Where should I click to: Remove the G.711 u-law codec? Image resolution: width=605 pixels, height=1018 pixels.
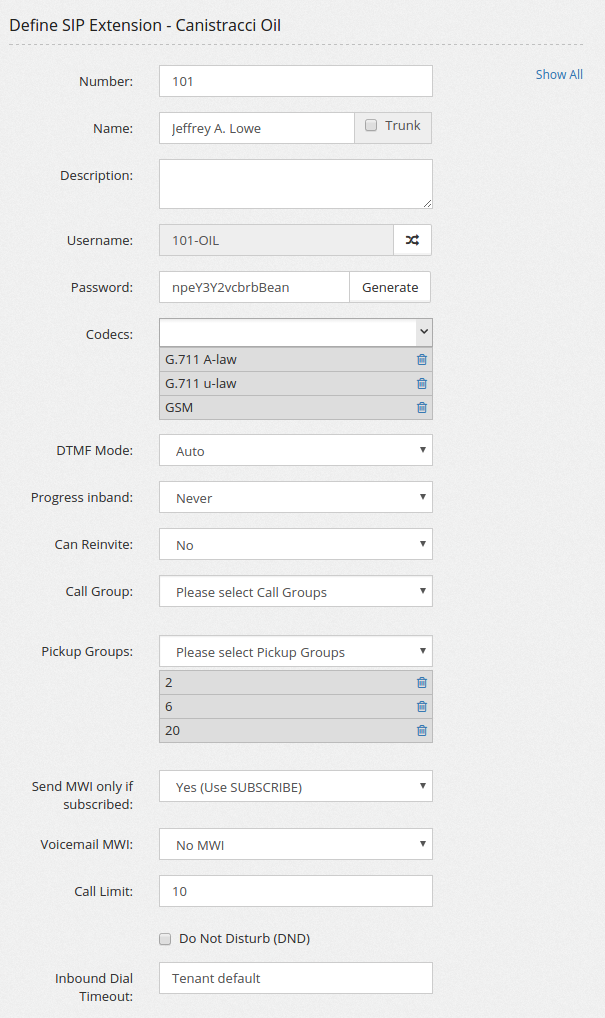421,384
